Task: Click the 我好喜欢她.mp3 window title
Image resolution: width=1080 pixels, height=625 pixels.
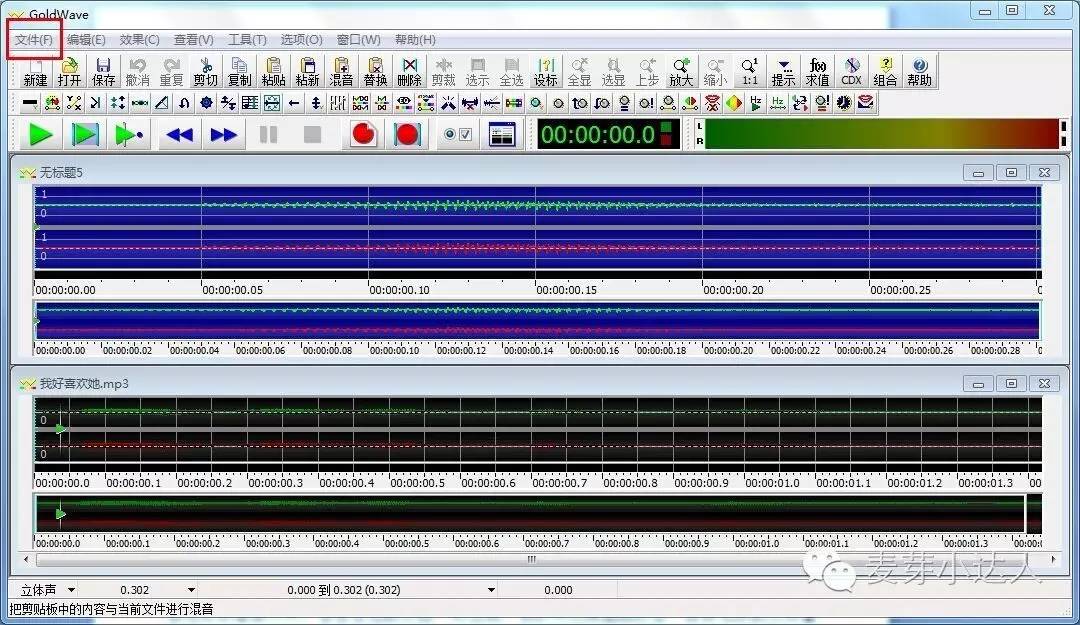Action: click(84, 384)
